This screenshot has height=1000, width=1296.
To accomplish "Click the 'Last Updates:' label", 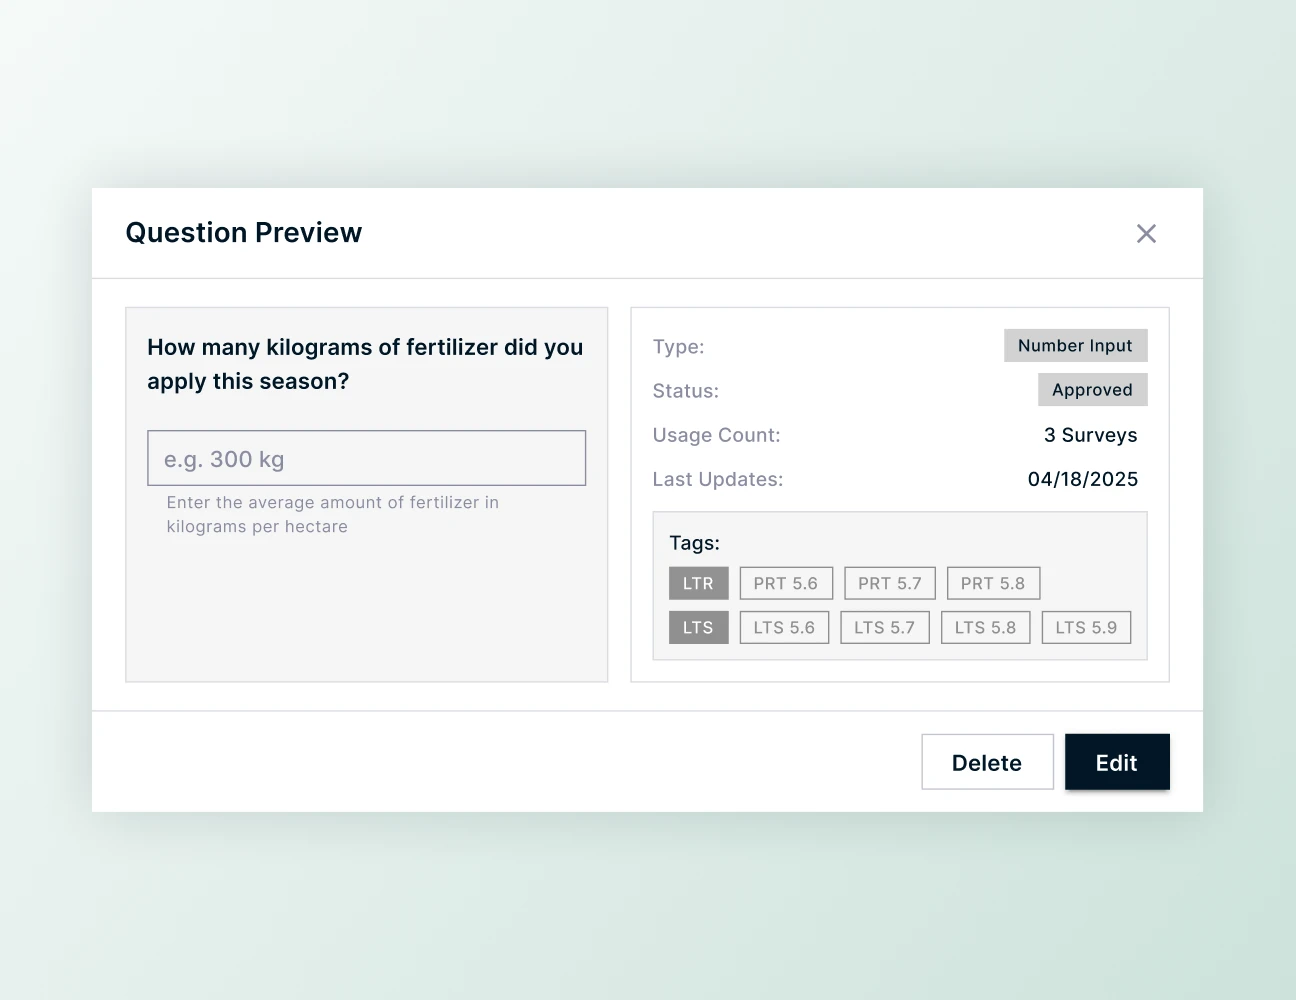I will (x=718, y=479).
